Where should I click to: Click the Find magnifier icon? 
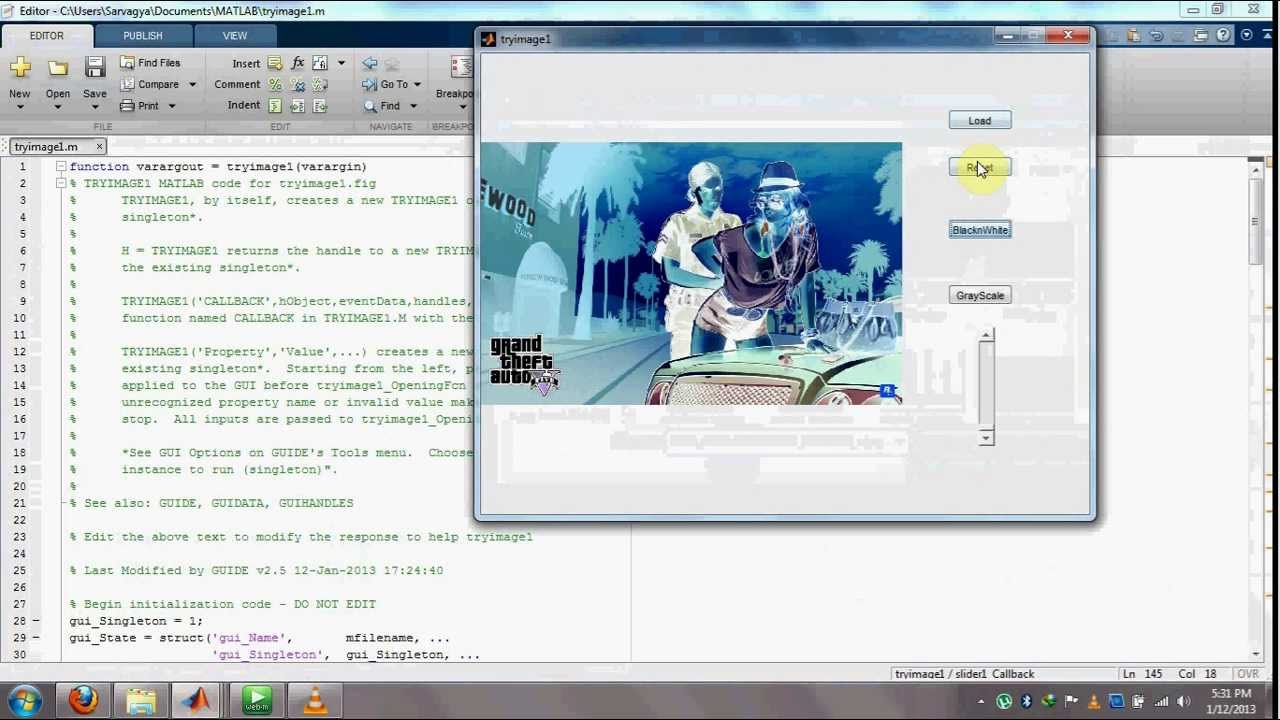point(370,105)
